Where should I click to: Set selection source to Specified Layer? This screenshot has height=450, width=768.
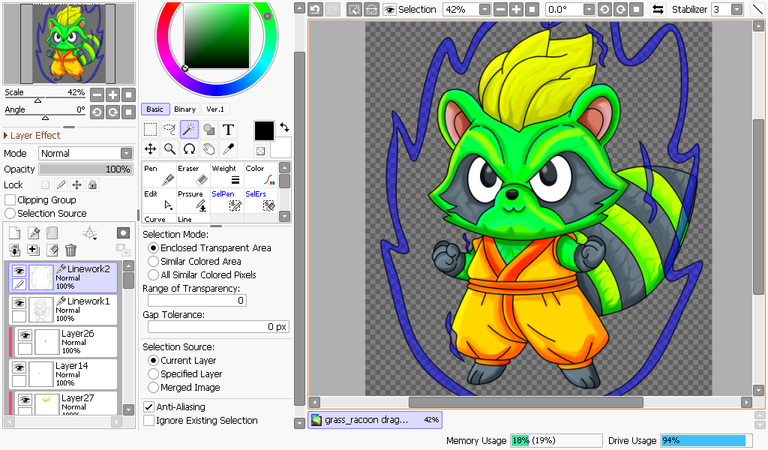153,374
